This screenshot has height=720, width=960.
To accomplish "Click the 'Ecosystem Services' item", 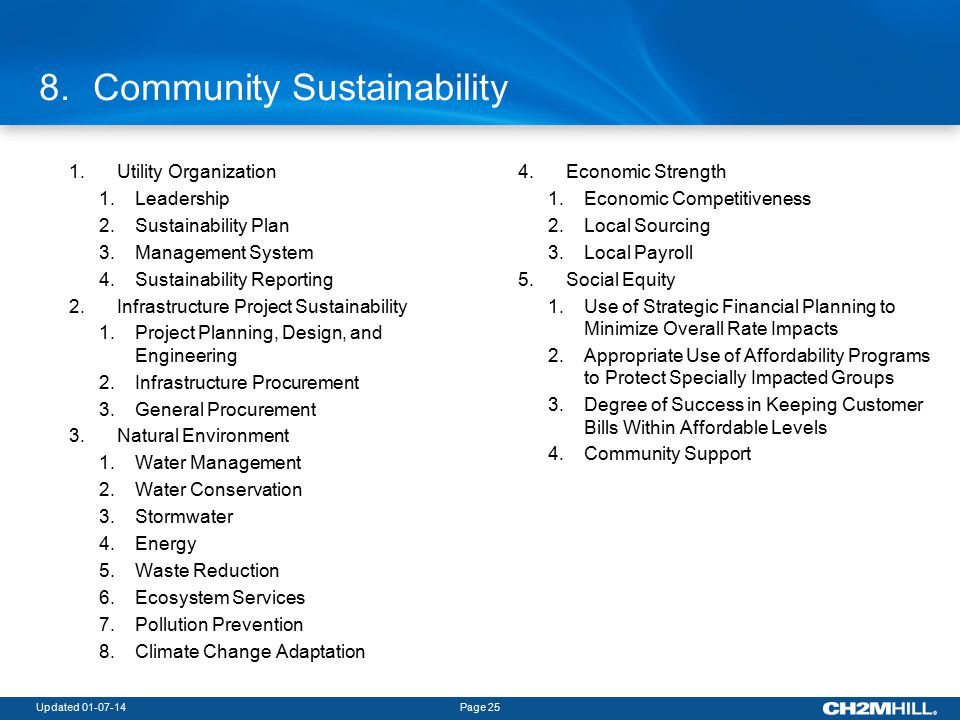I will click(220, 598).
